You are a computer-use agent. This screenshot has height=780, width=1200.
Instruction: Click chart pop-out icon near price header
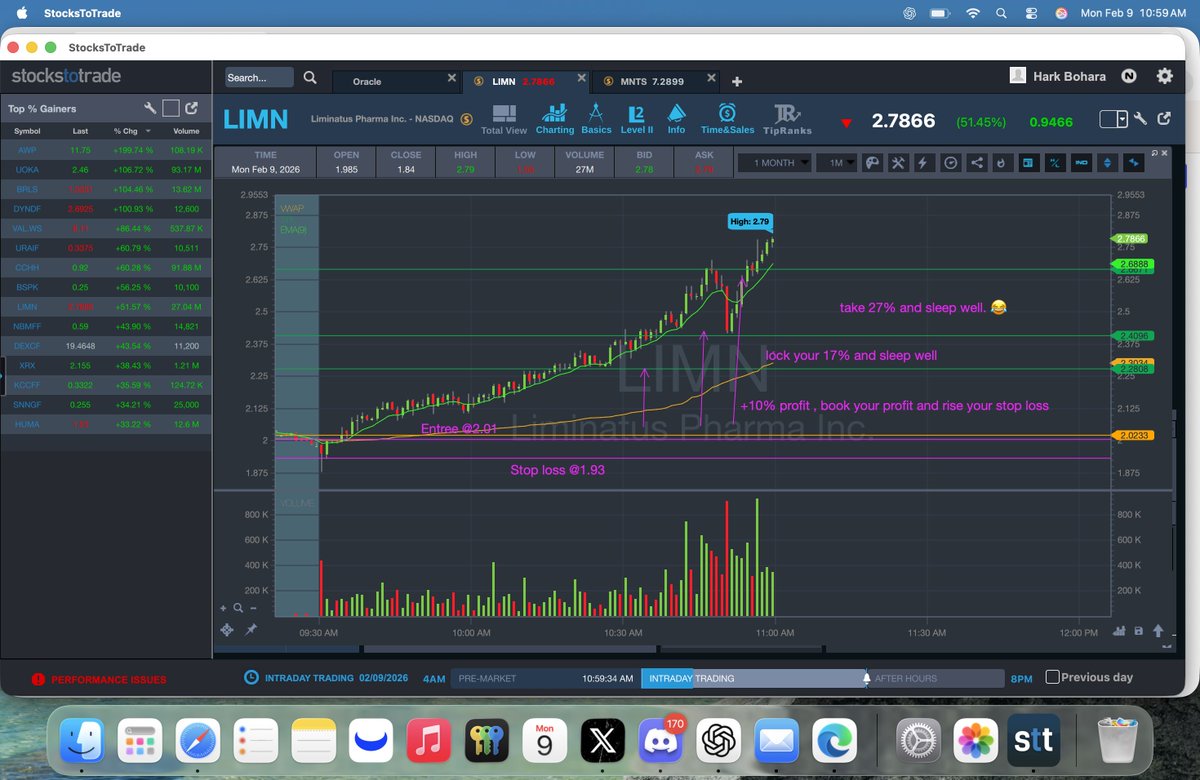pos(1164,119)
